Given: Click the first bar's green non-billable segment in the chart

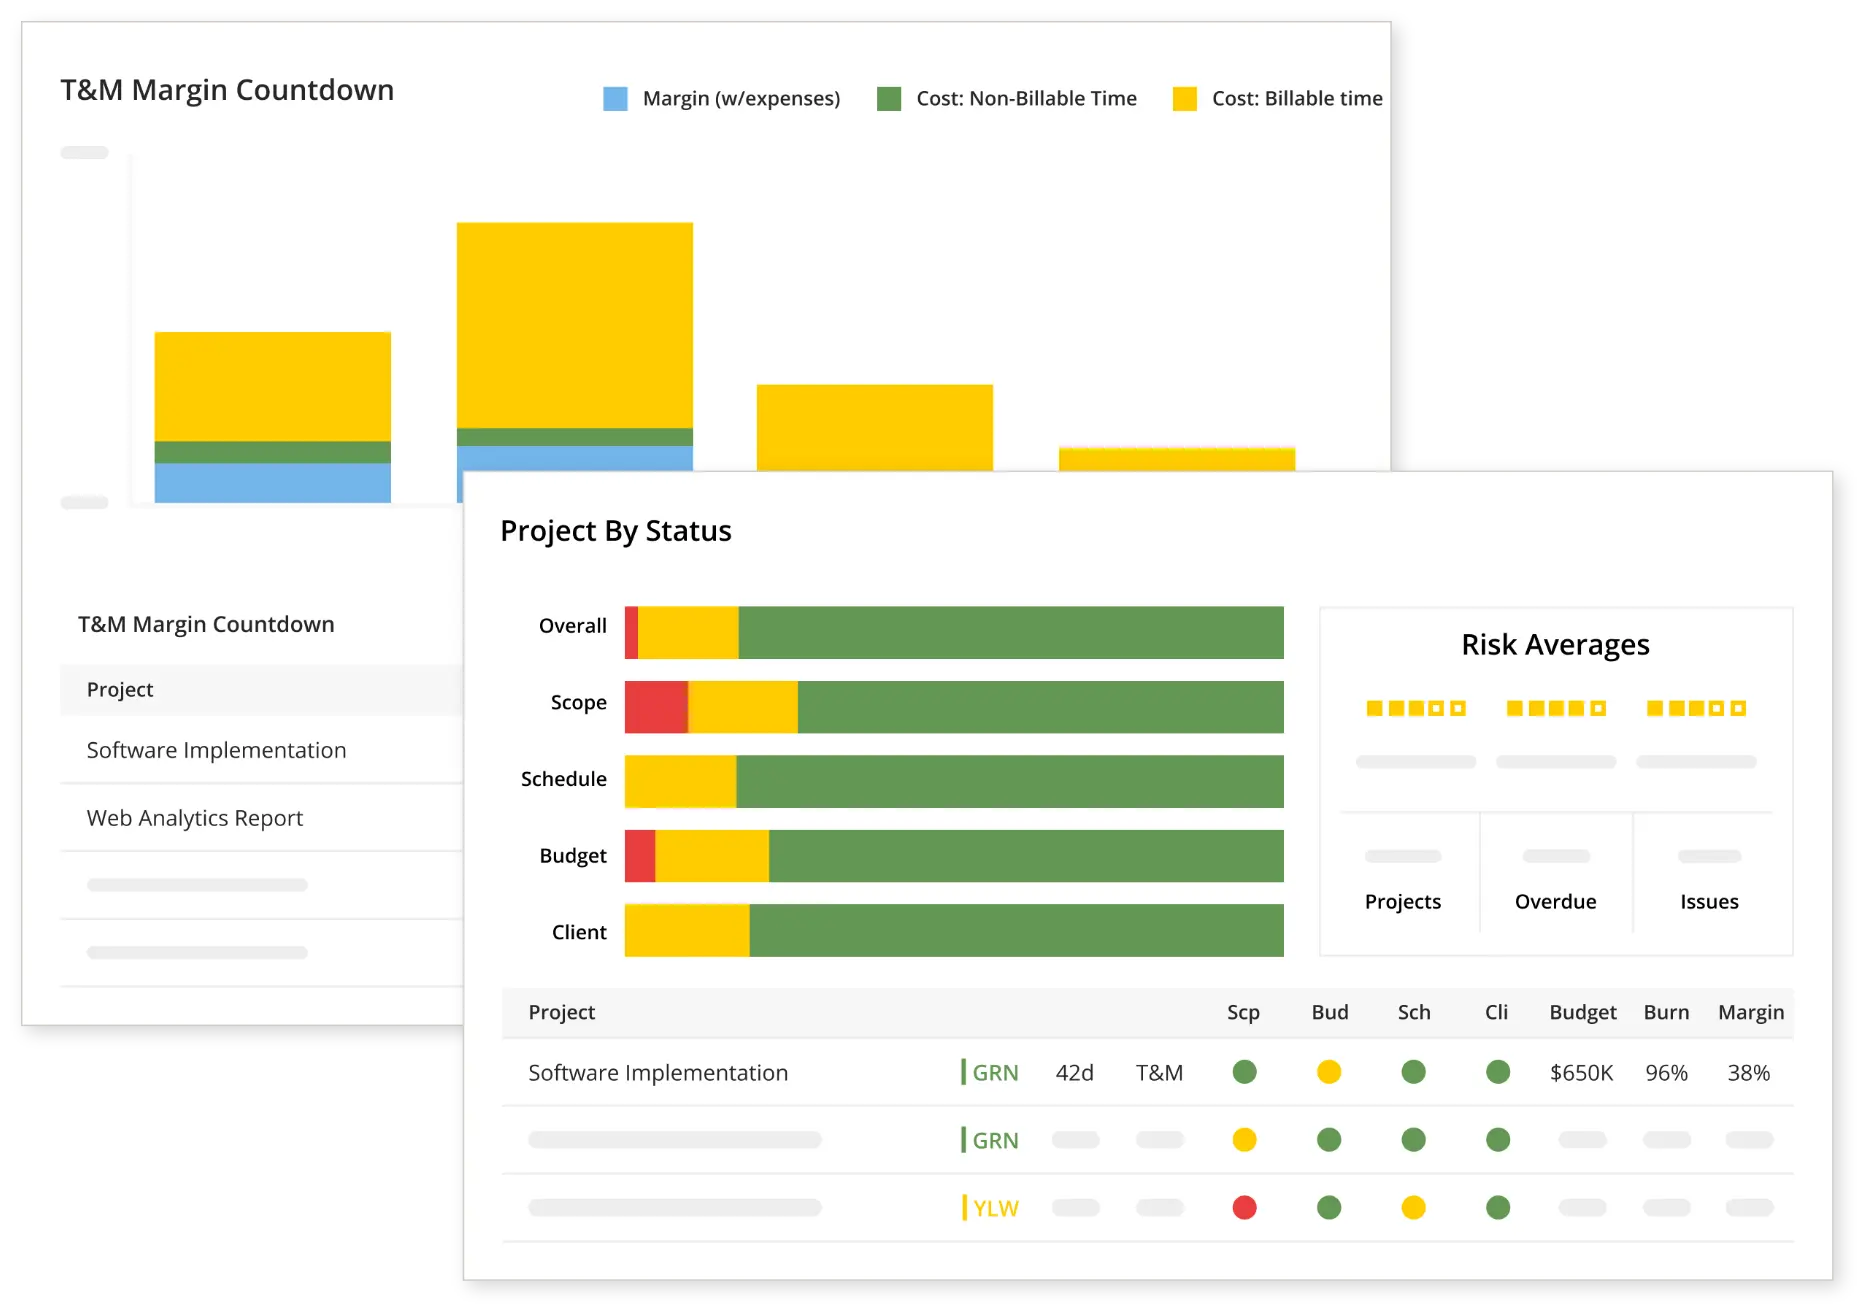Looking at the screenshot, I should tap(272, 452).
